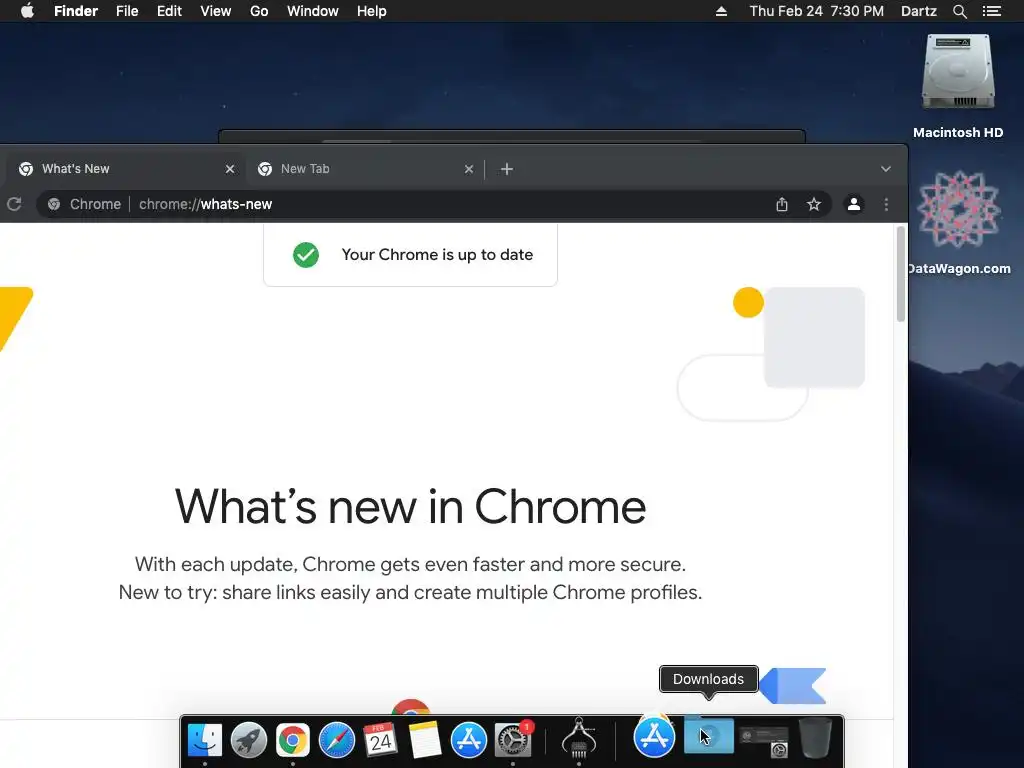Open the DataWagon.com desktop icon
This screenshot has height=768, width=1024.
click(x=958, y=222)
